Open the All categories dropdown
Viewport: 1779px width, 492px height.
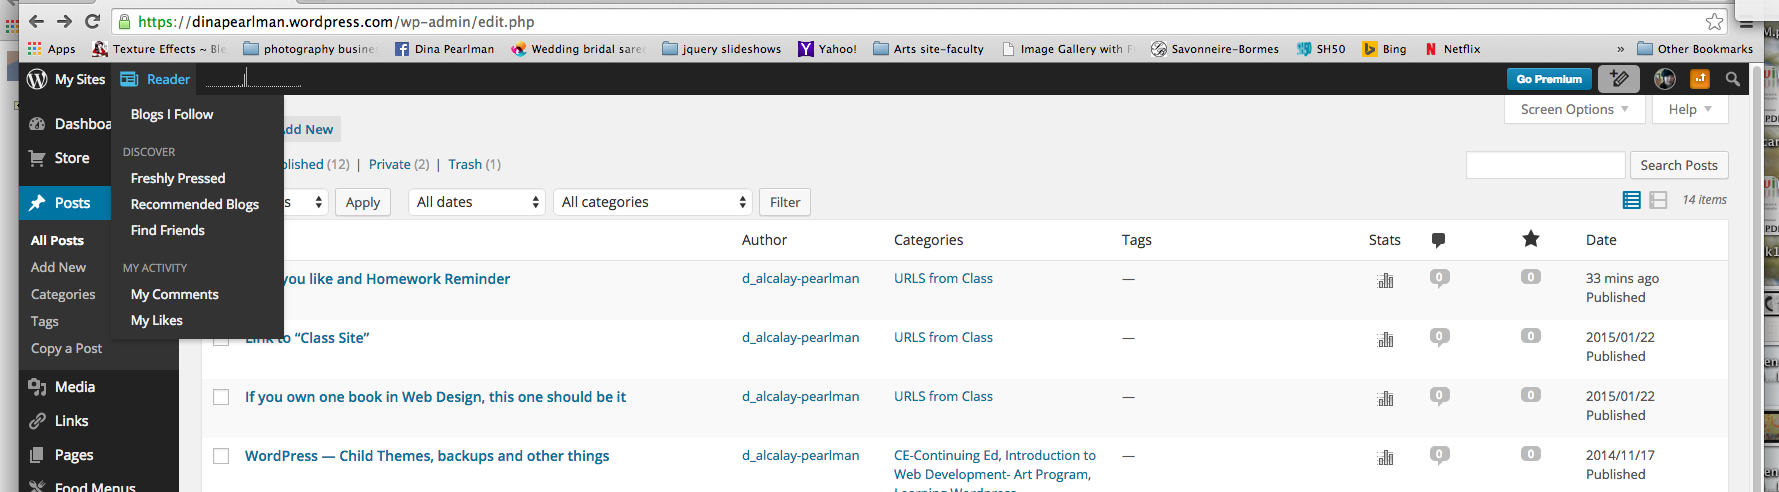pos(653,202)
